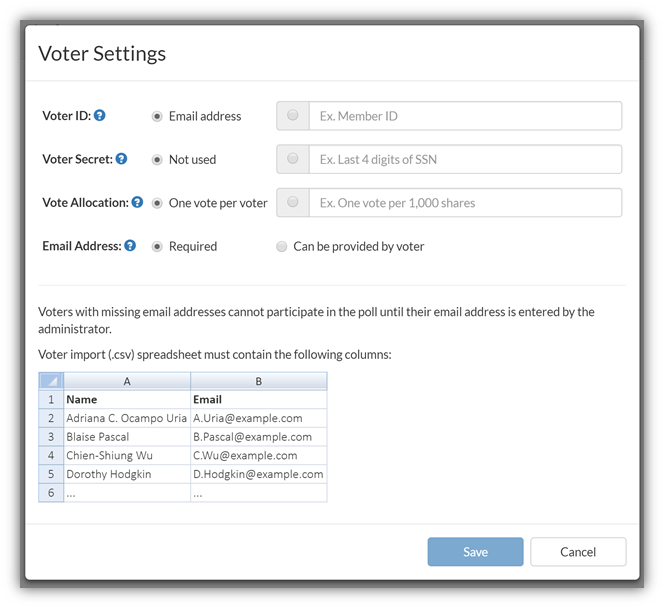This screenshot has height=608, width=664.
Task: Save the voter settings
Action: (475, 552)
